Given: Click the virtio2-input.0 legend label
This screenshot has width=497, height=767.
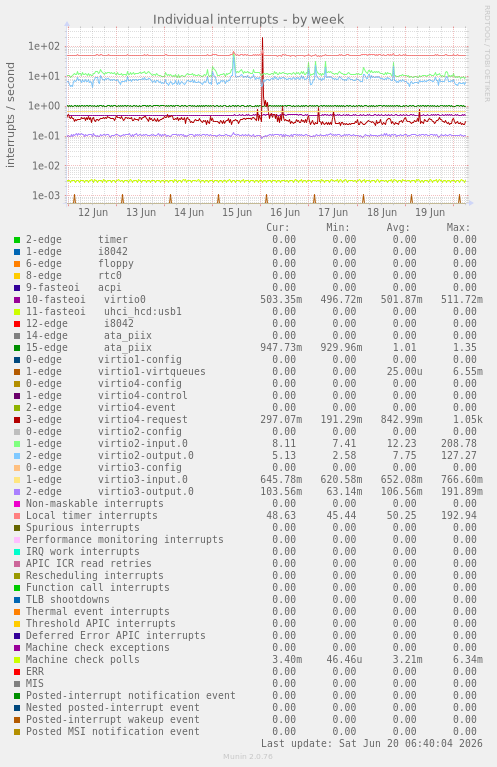Looking at the screenshot, I should coord(143,444).
